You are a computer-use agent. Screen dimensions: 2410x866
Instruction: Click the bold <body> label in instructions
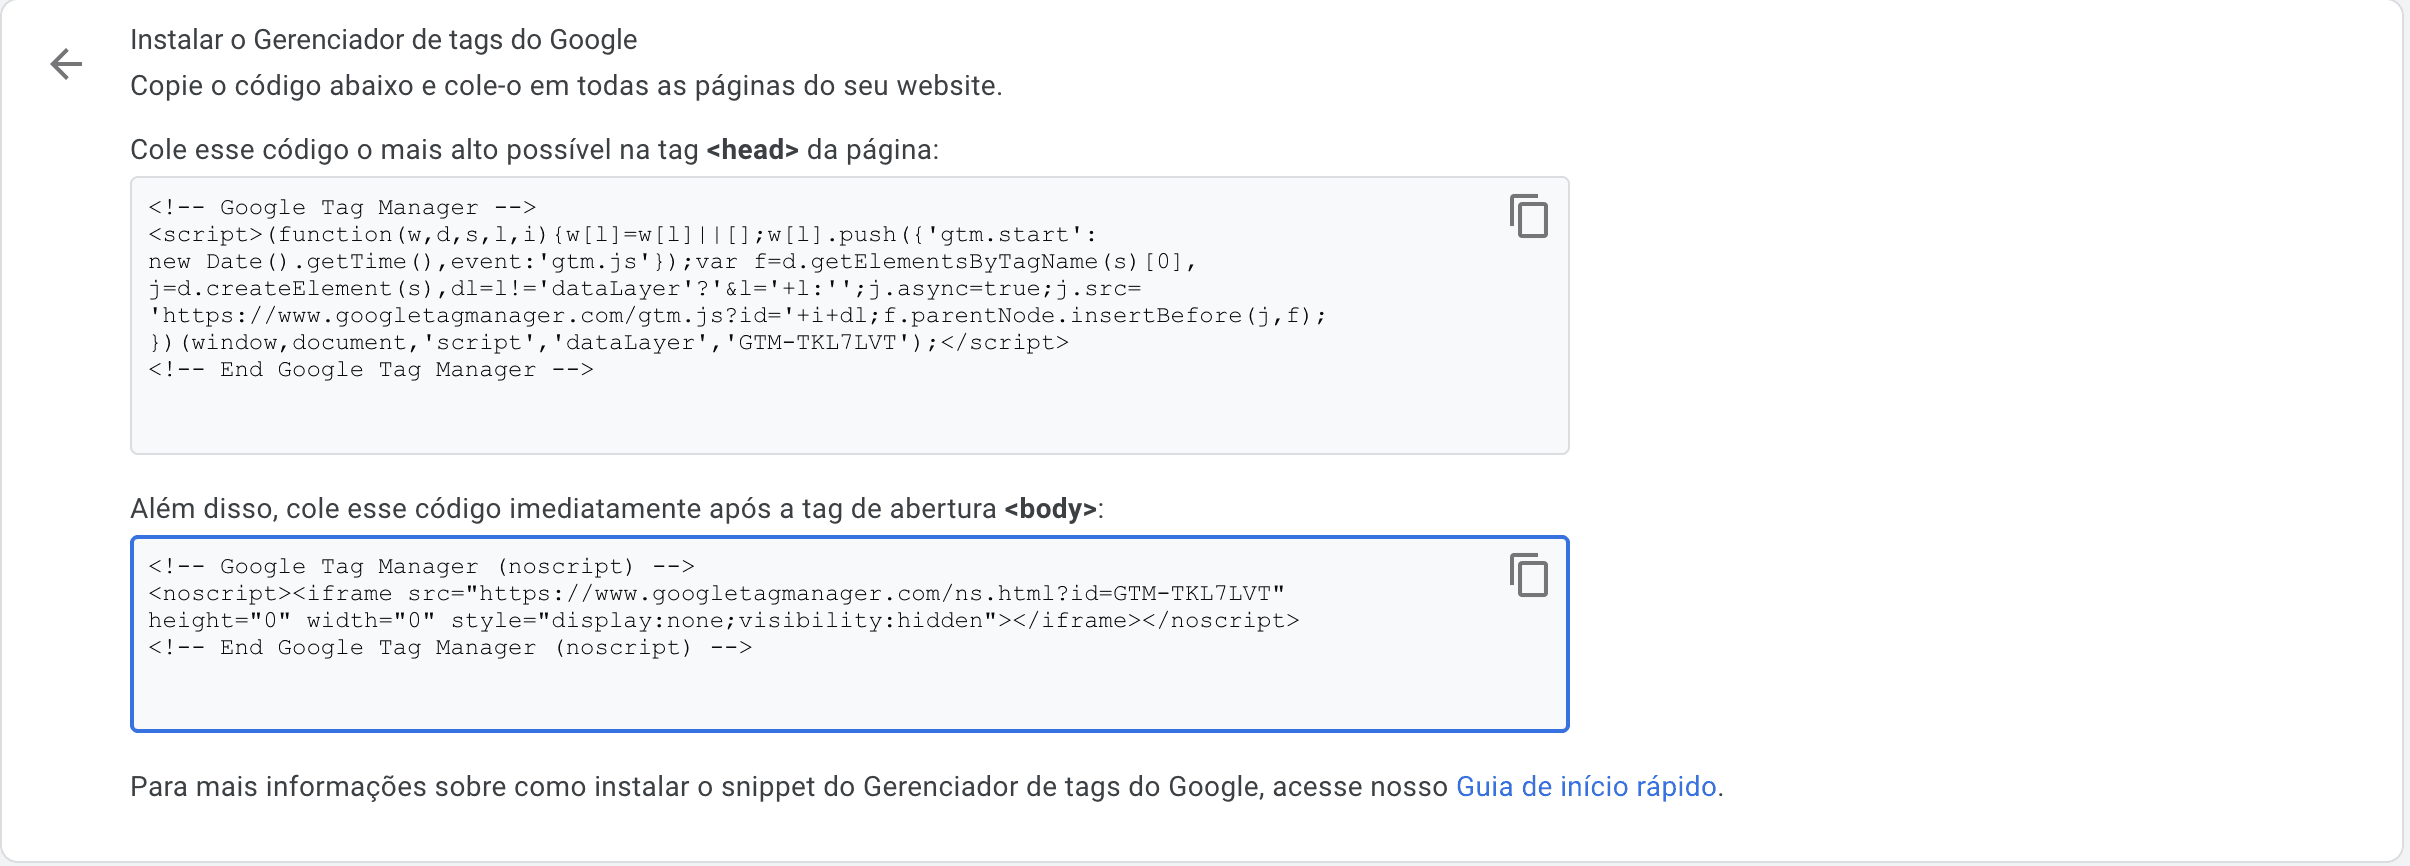[1048, 510]
